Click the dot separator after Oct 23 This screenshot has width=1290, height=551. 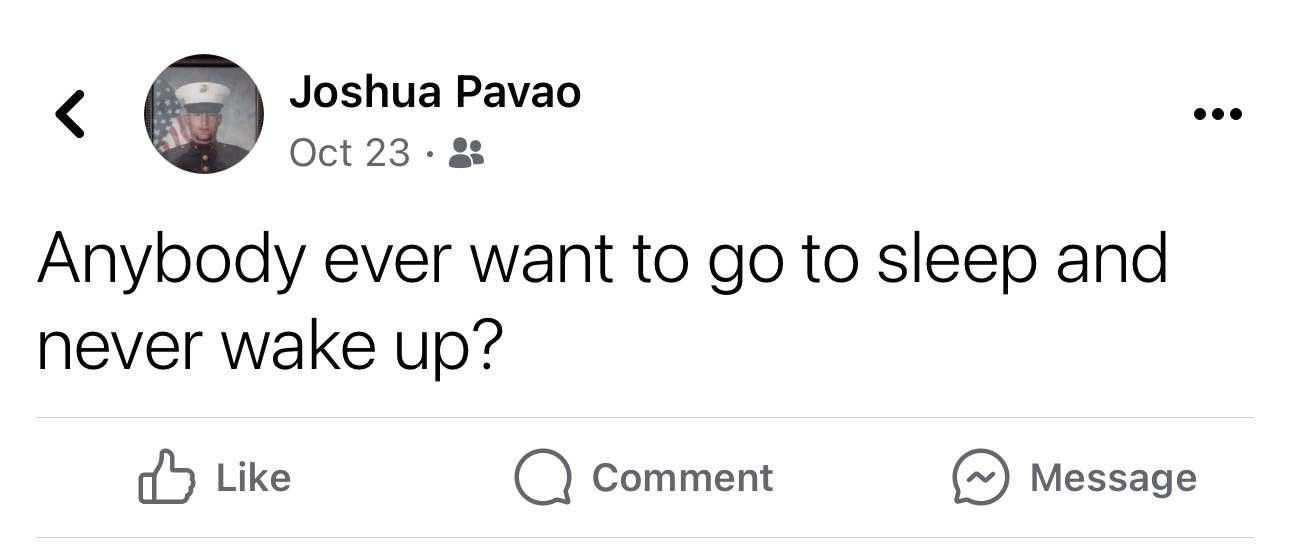(429, 154)
